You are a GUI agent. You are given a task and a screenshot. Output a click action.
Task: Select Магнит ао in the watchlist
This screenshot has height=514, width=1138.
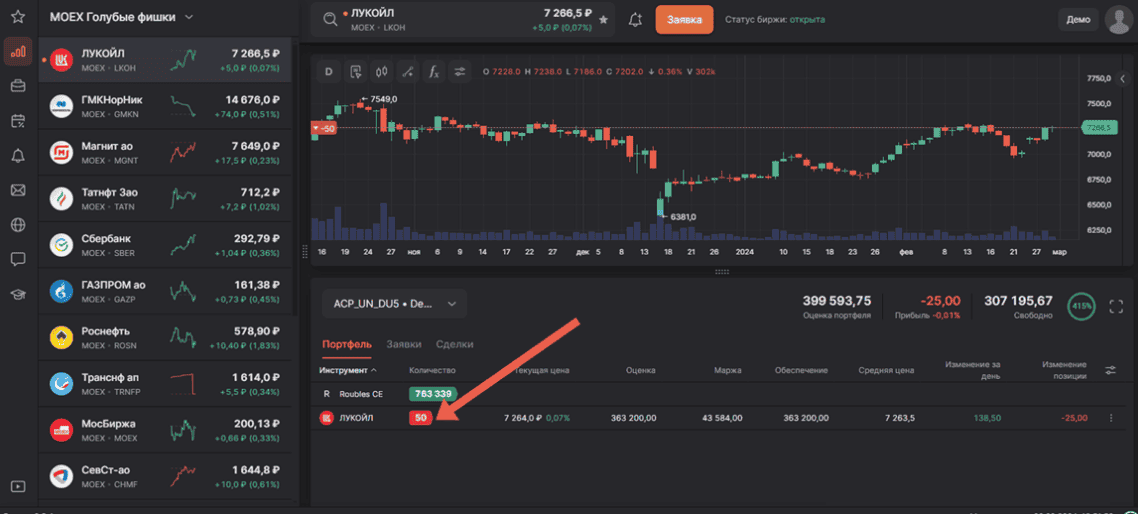165,152
